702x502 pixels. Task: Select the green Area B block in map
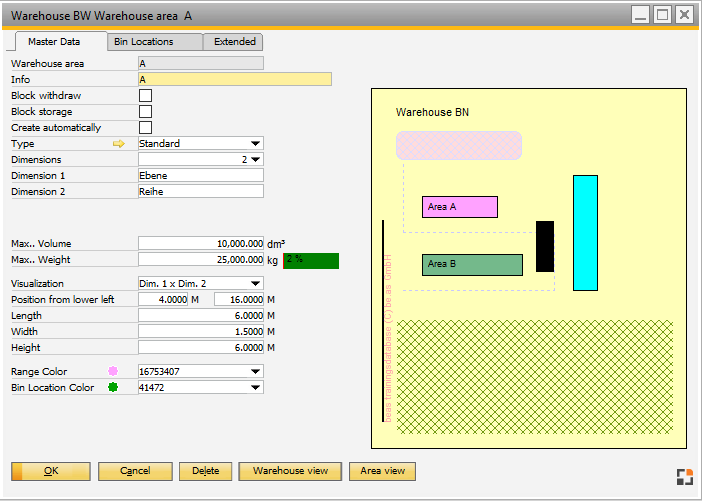[x=472, y=264]
